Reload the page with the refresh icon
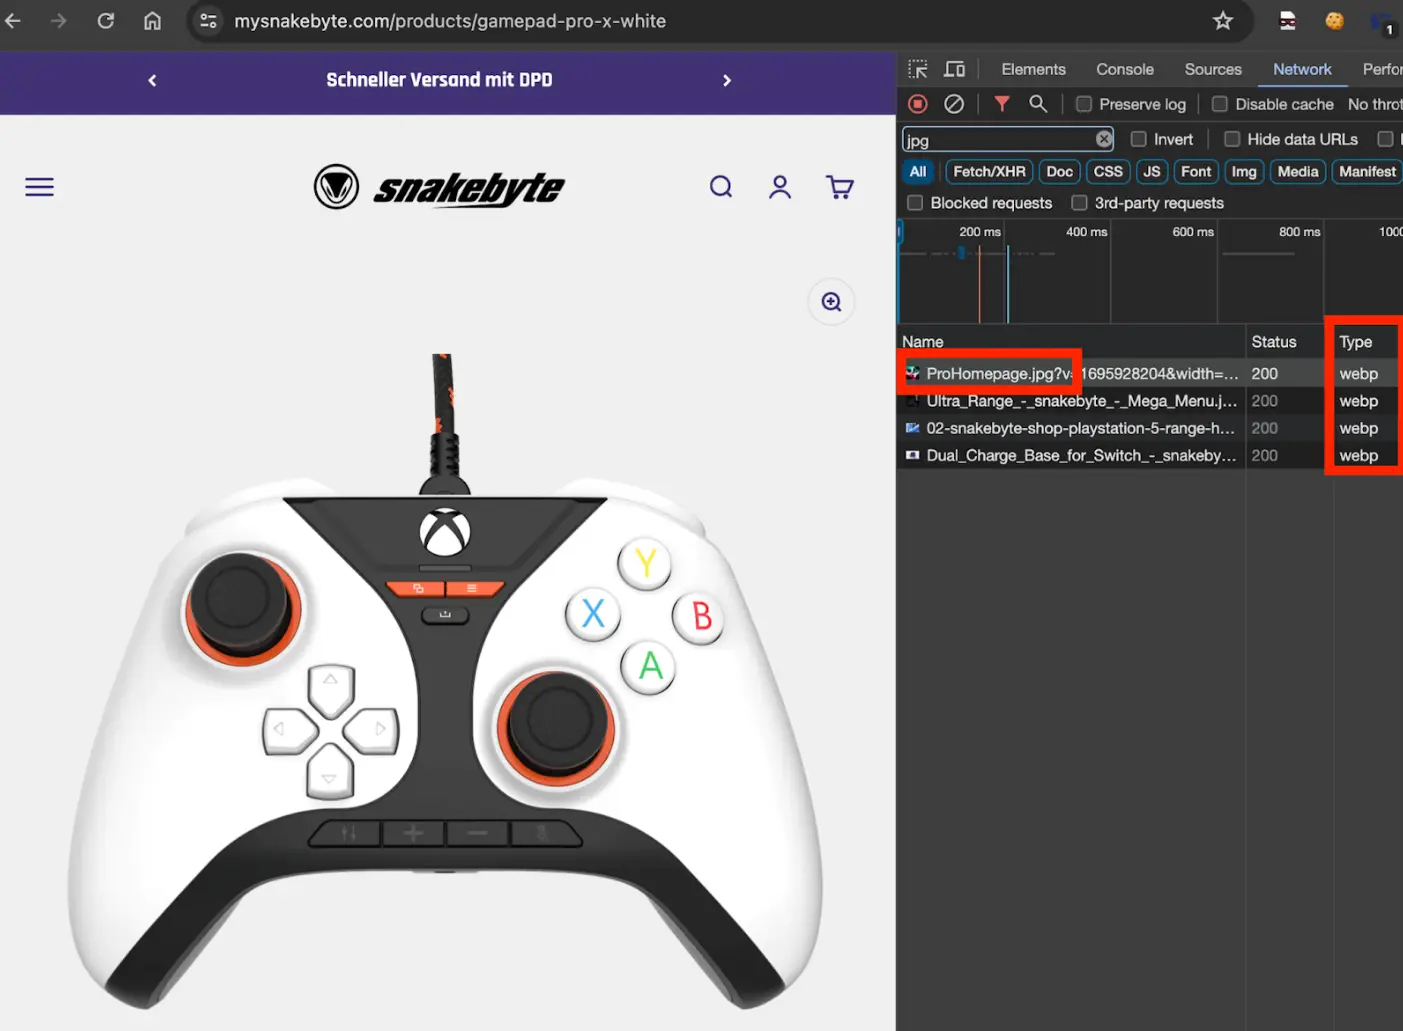 pyautogui.click(x=105, y=20)
